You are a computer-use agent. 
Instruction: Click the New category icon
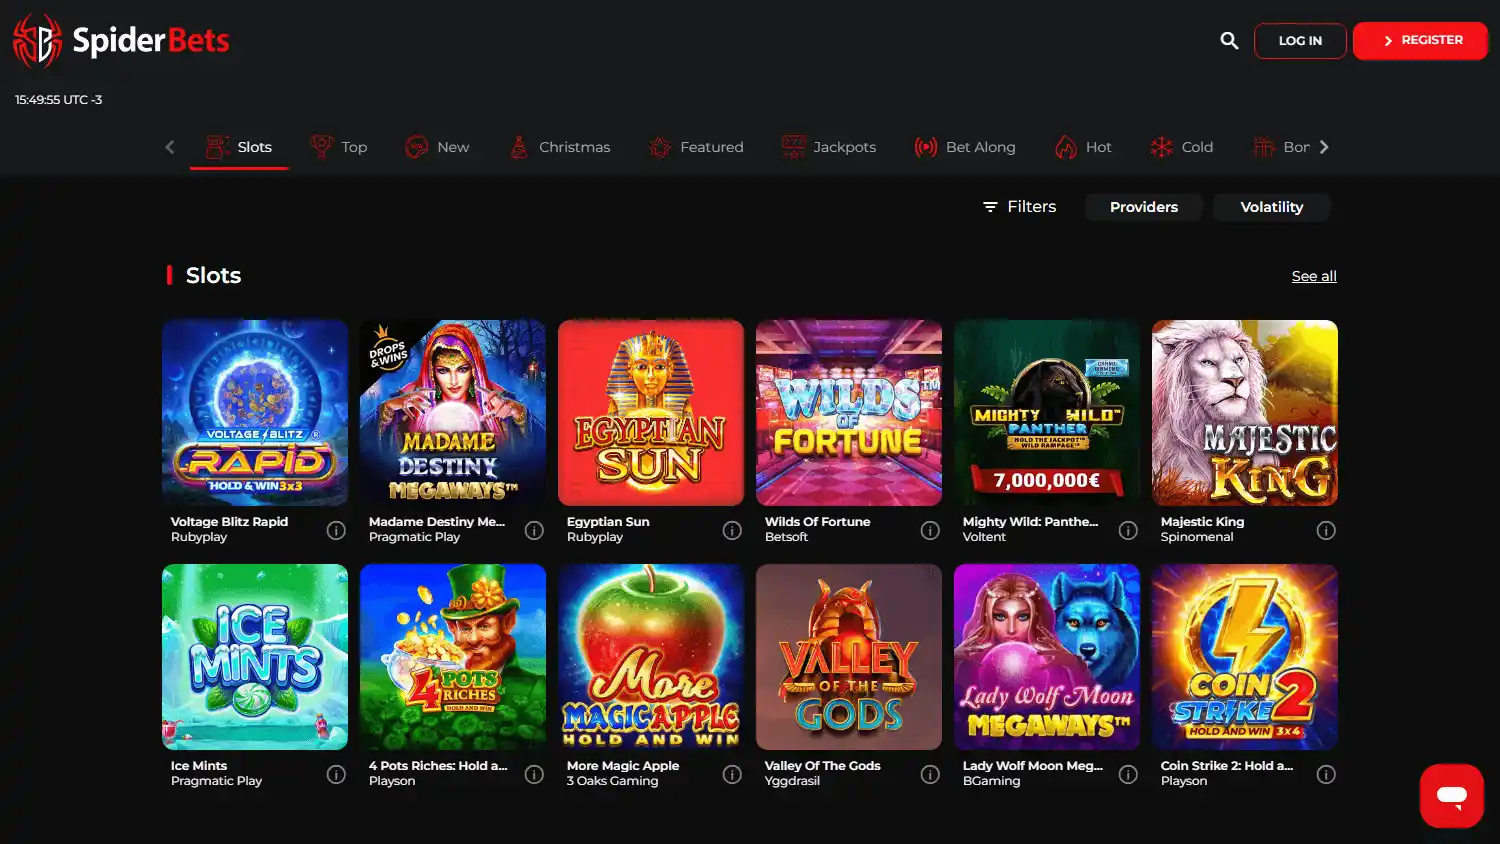point(416,147)
